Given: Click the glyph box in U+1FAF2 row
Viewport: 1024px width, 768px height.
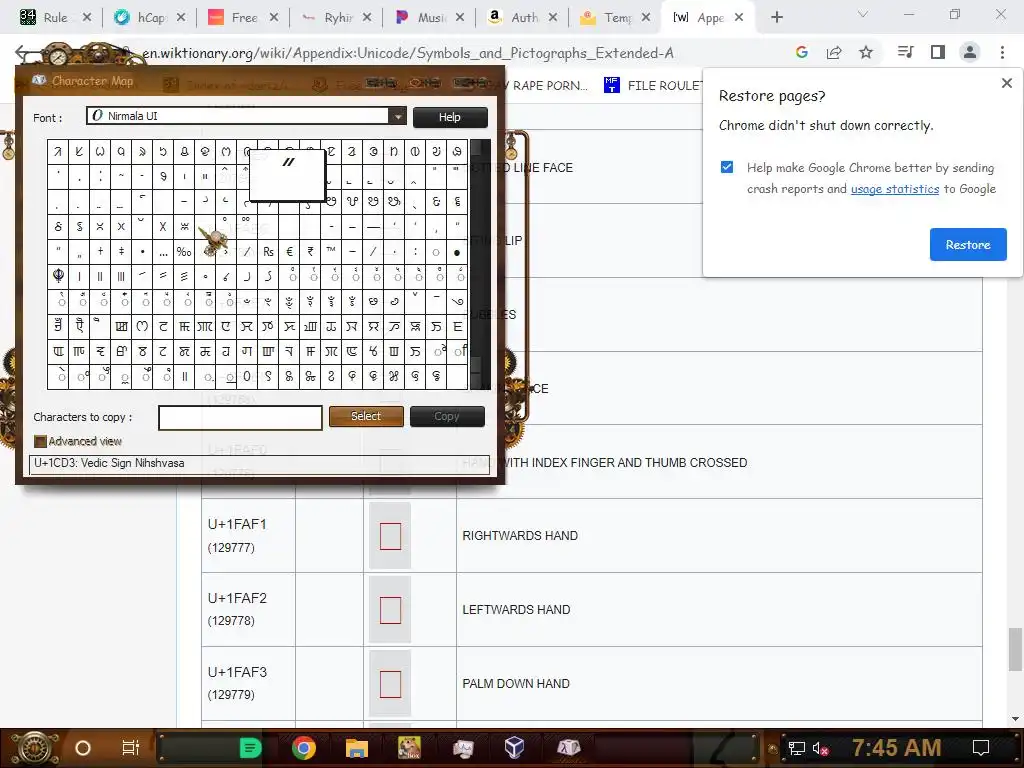Looking at the screenshot, I should (x=390, y=610).
